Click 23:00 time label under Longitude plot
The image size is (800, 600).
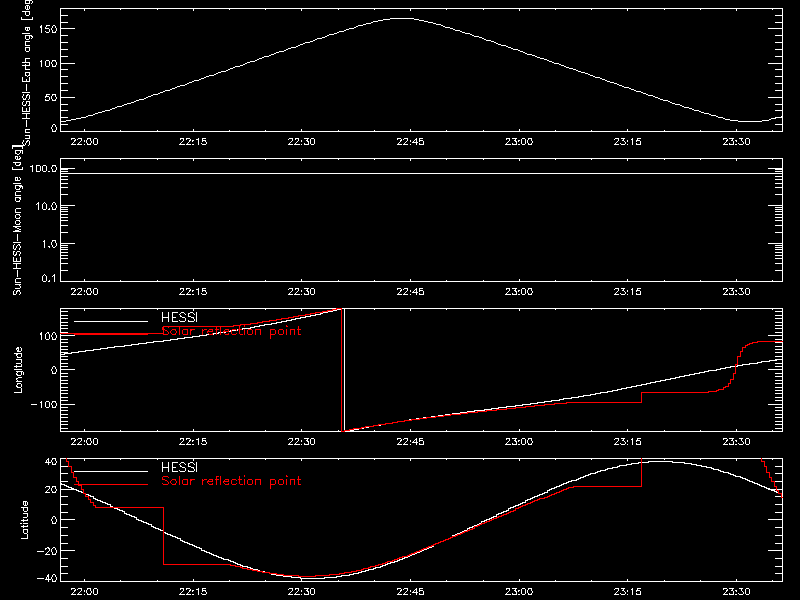coord(519,441)
